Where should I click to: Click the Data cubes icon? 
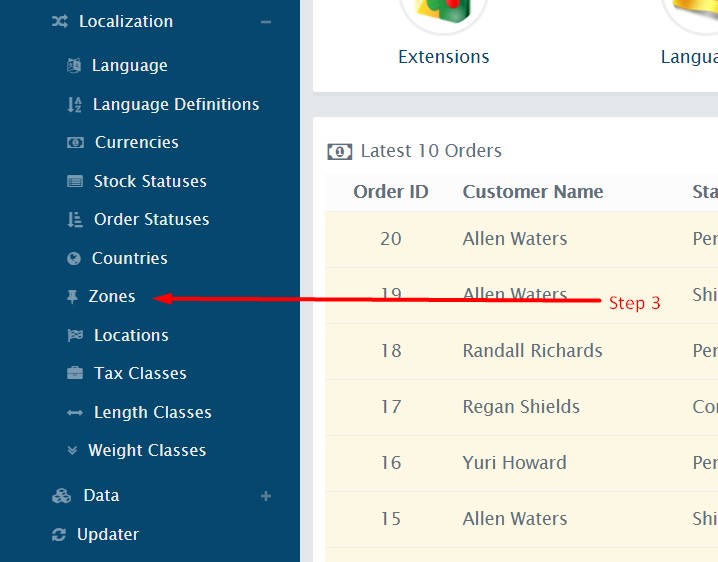(x=61, y=496)
